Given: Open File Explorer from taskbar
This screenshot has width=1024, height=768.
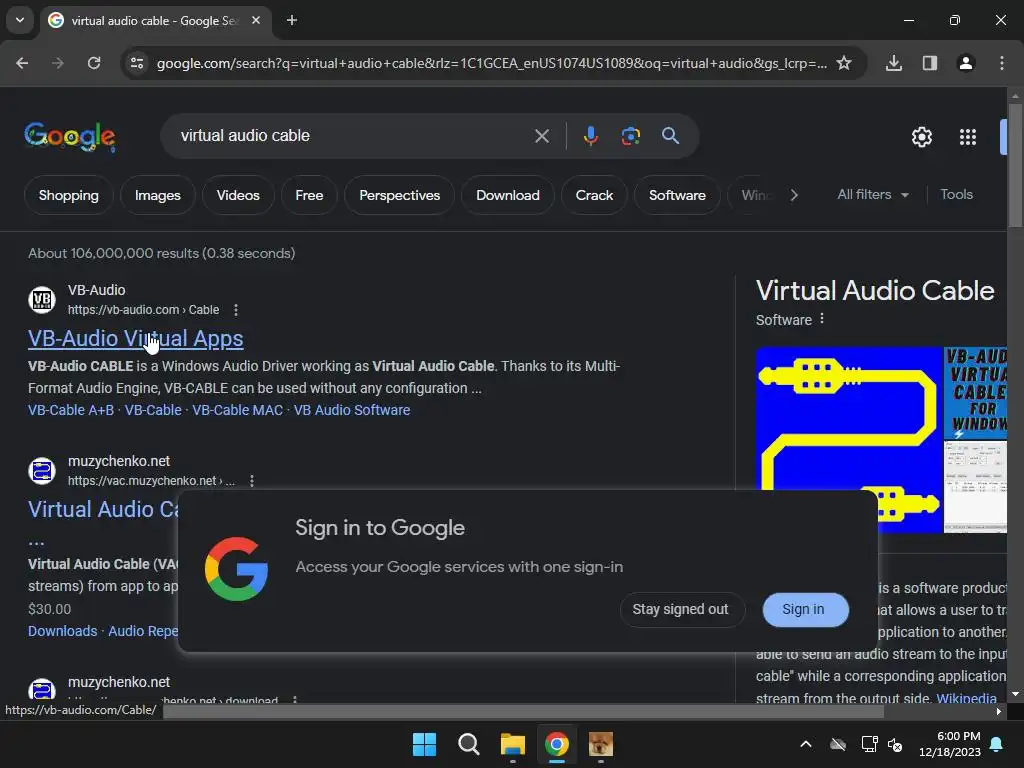Looking at the screenshot, I should 513,744.
